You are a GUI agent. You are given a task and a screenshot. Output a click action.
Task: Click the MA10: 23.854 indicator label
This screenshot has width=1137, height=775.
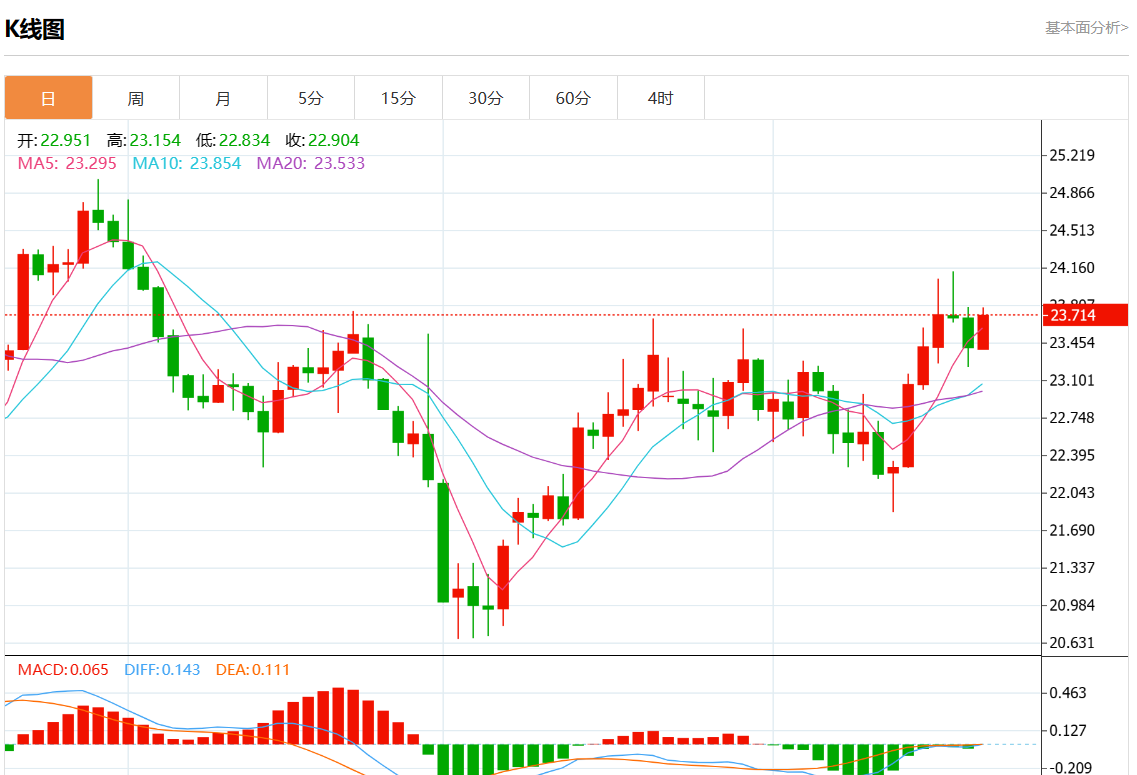click(x=186, y=163)
